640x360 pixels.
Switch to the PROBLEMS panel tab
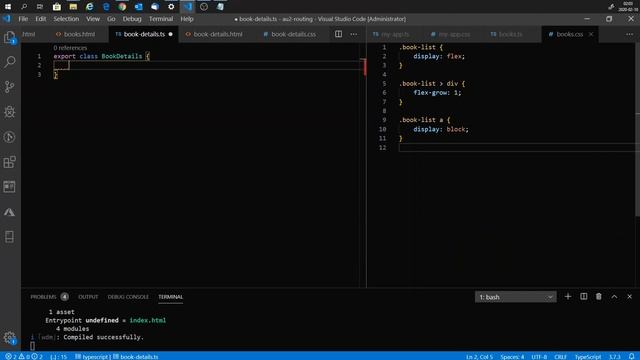tap(43, 297)
